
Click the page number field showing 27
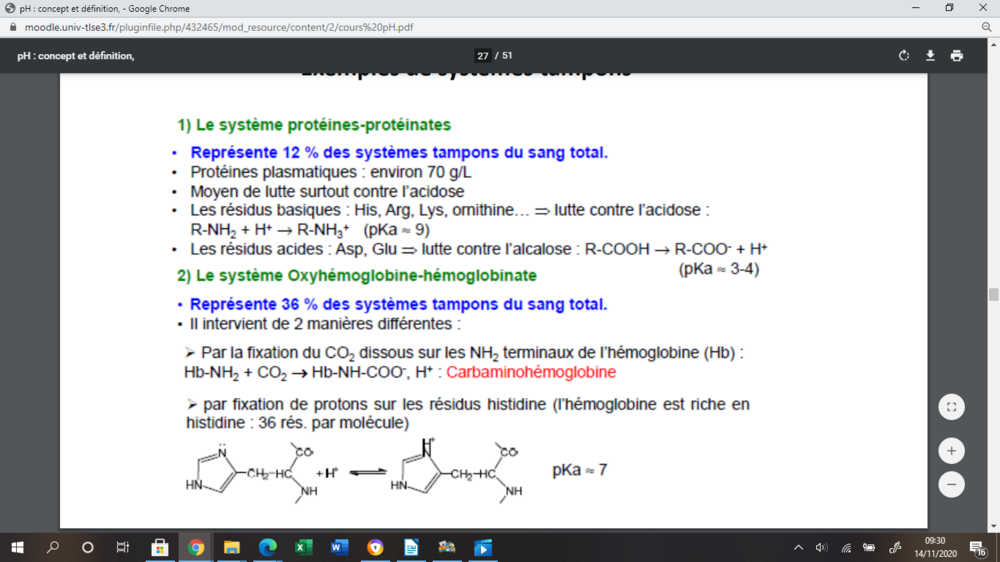coord(483,56)
